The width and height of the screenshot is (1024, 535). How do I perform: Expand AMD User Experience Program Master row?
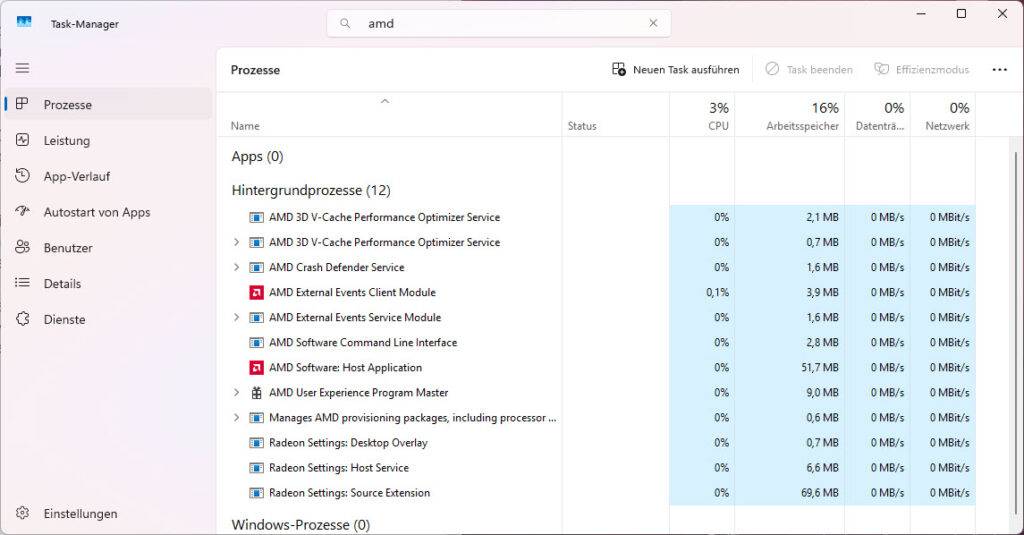pyautogui.click(x=237, y=393)
